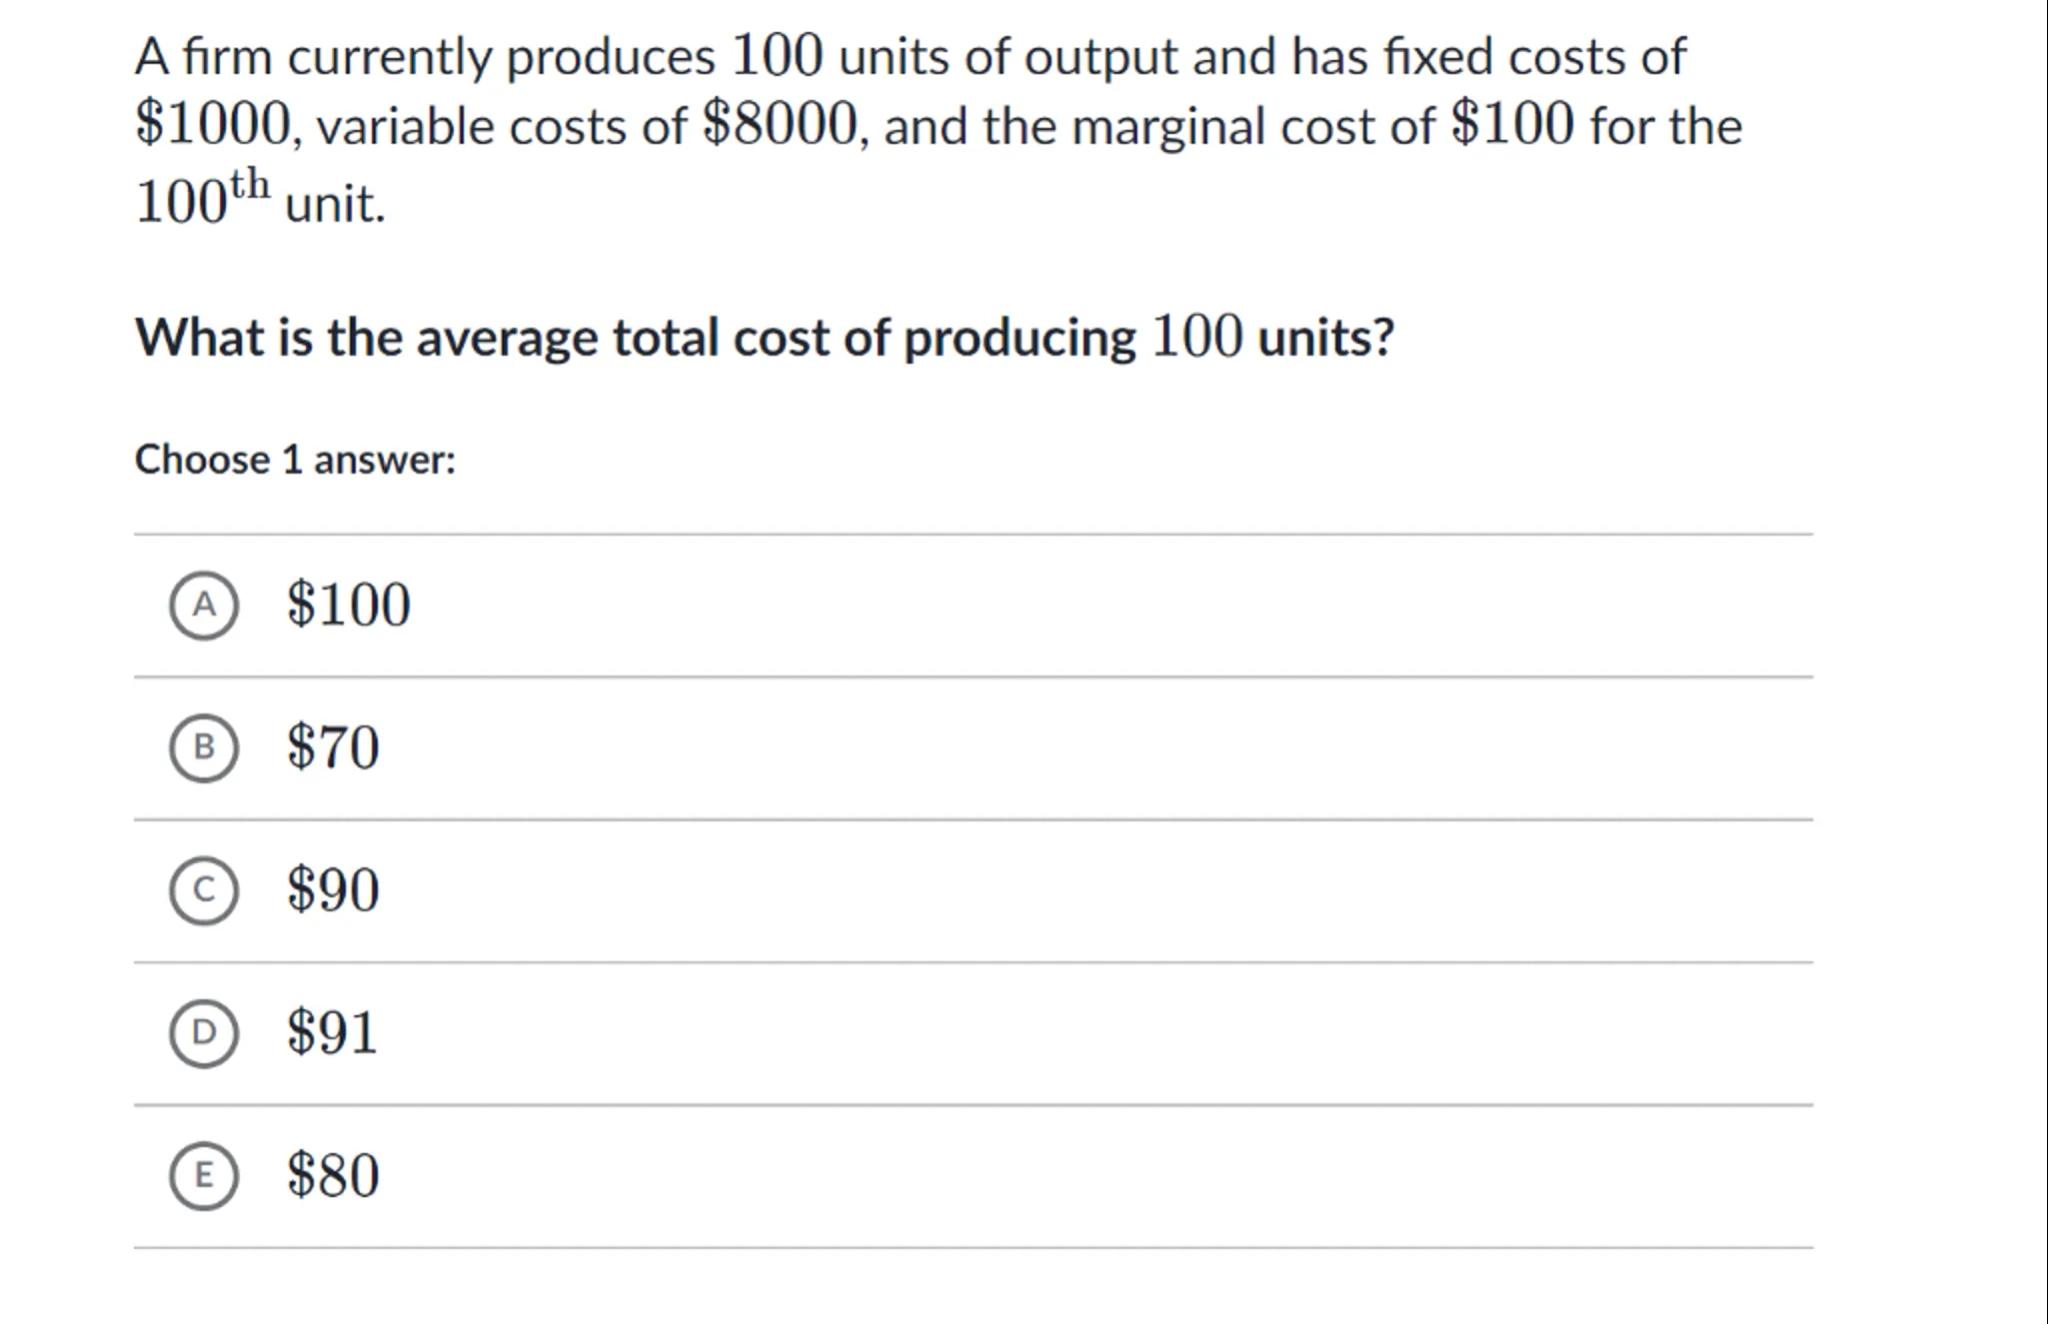Click the $80 answer value
The image size is (2048, 1324).
333,1175
